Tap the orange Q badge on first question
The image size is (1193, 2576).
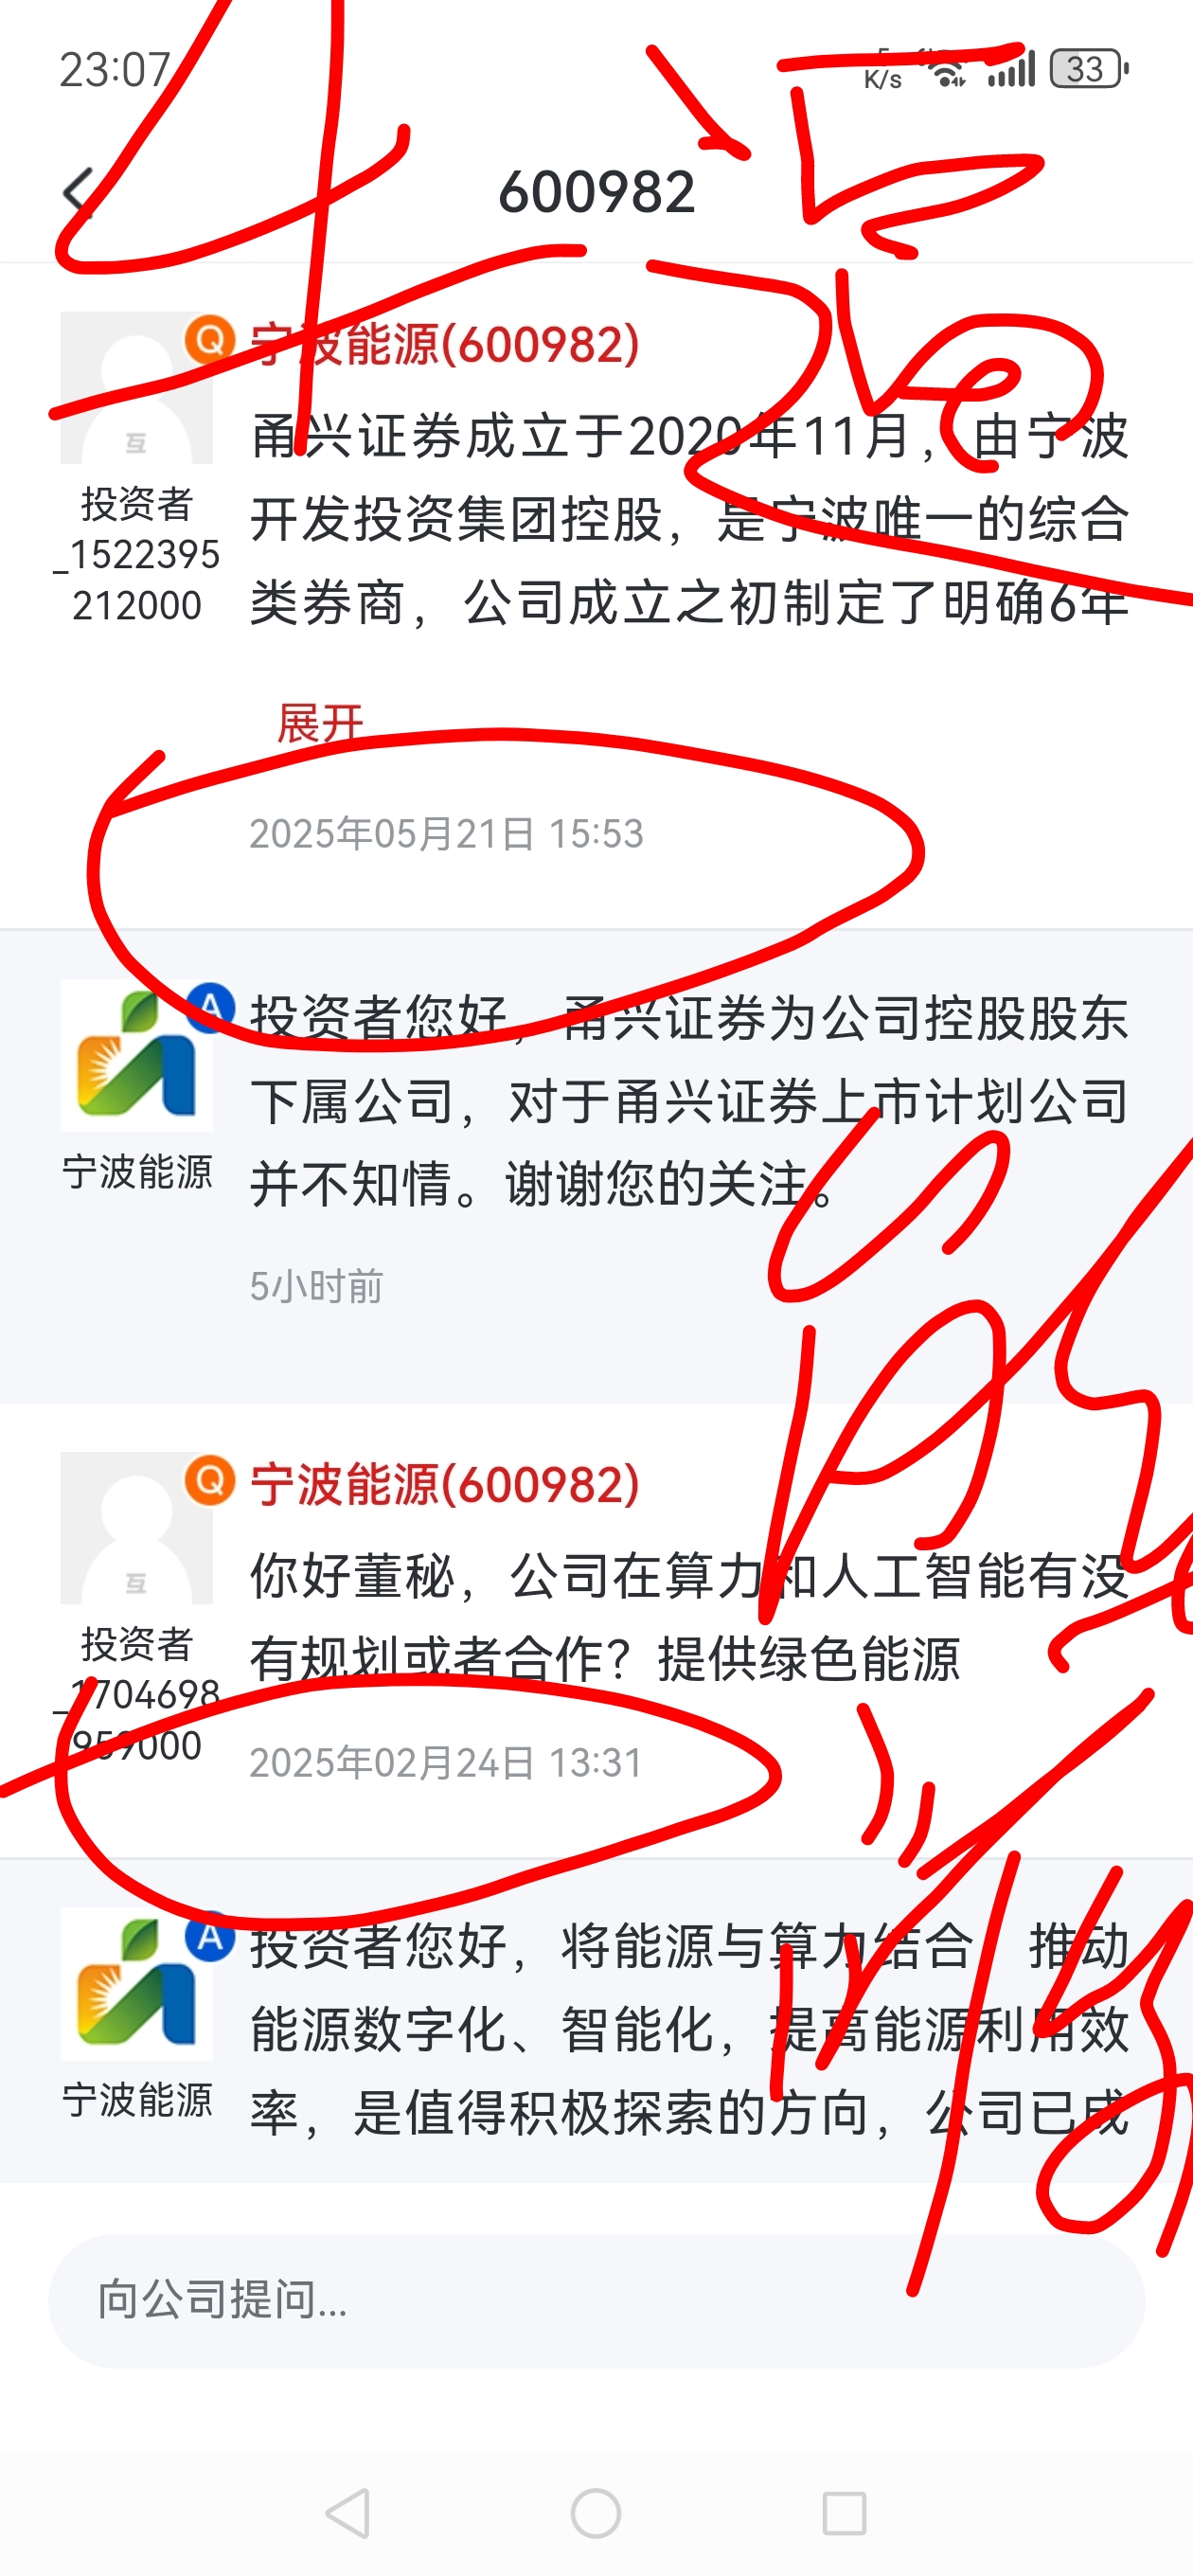click(210, 340)
